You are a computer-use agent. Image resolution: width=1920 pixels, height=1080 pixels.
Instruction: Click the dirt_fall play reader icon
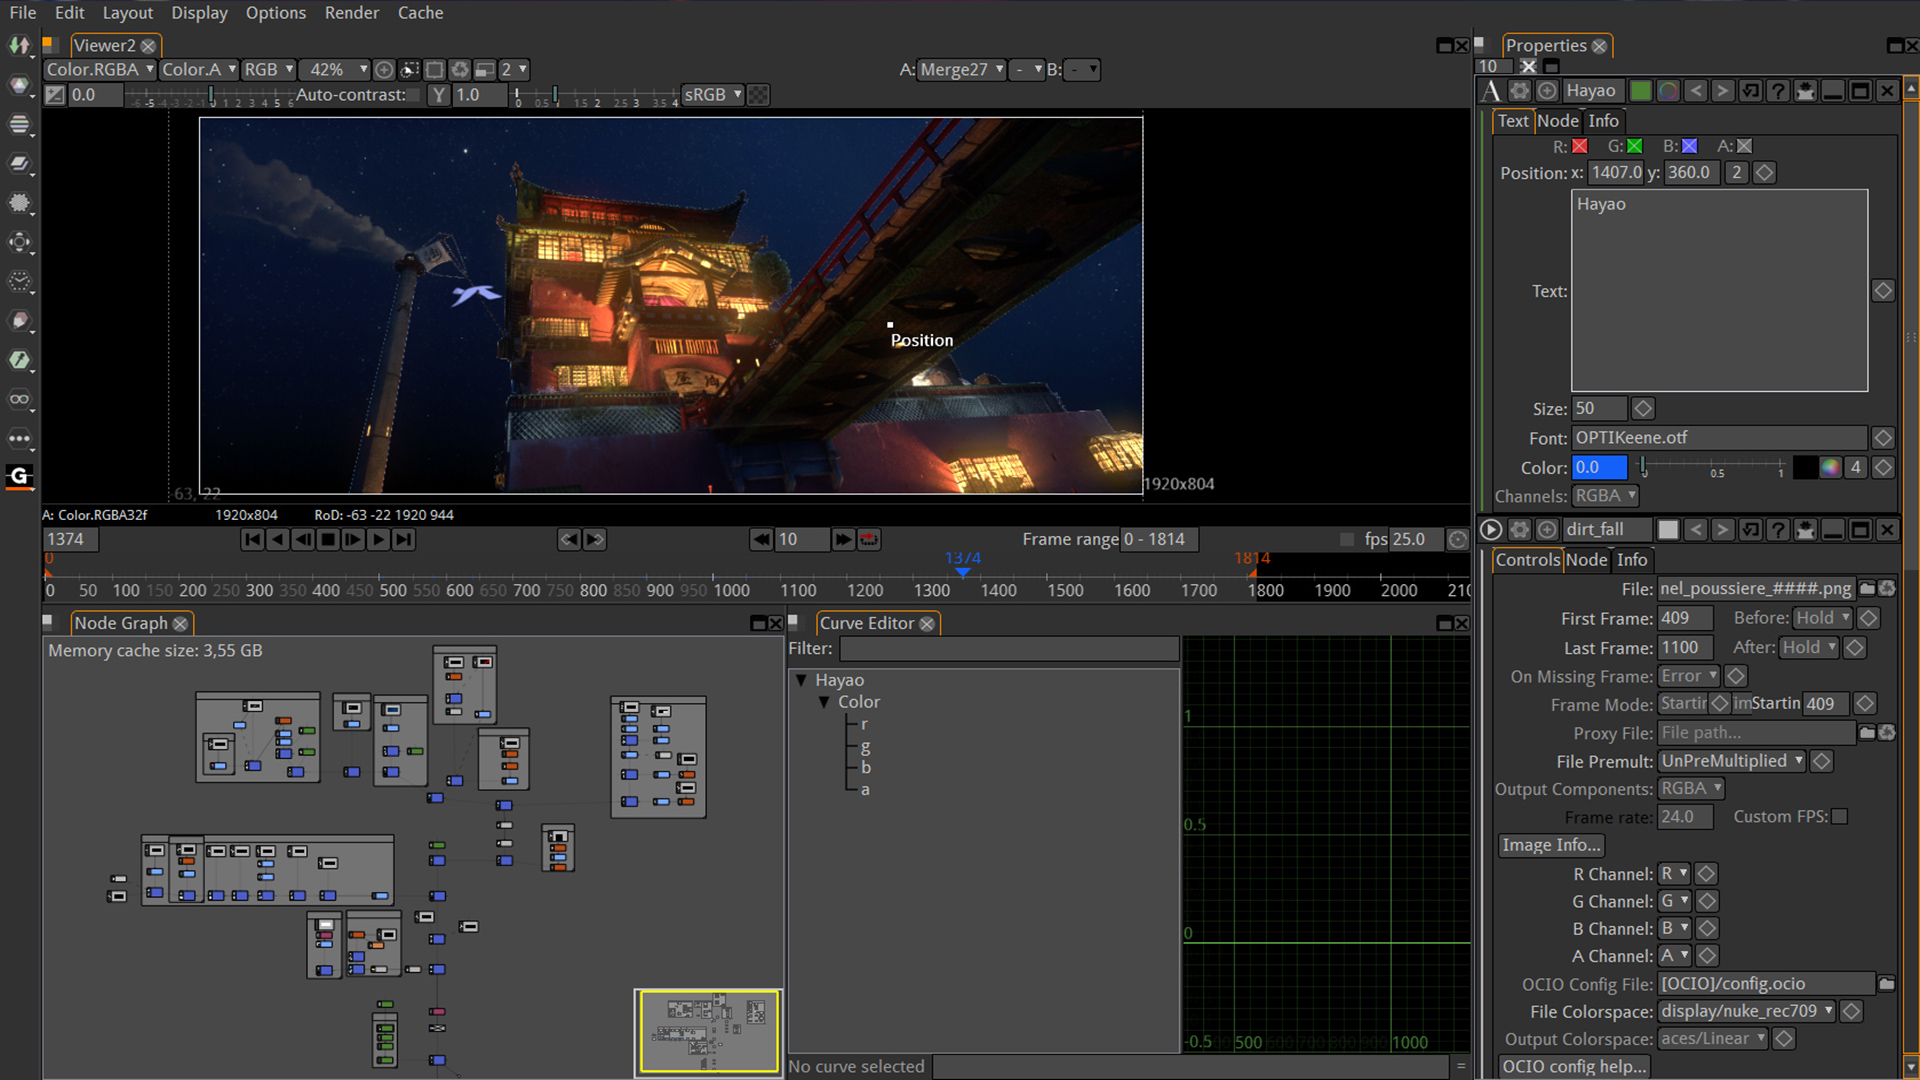tap(1491, 530)
